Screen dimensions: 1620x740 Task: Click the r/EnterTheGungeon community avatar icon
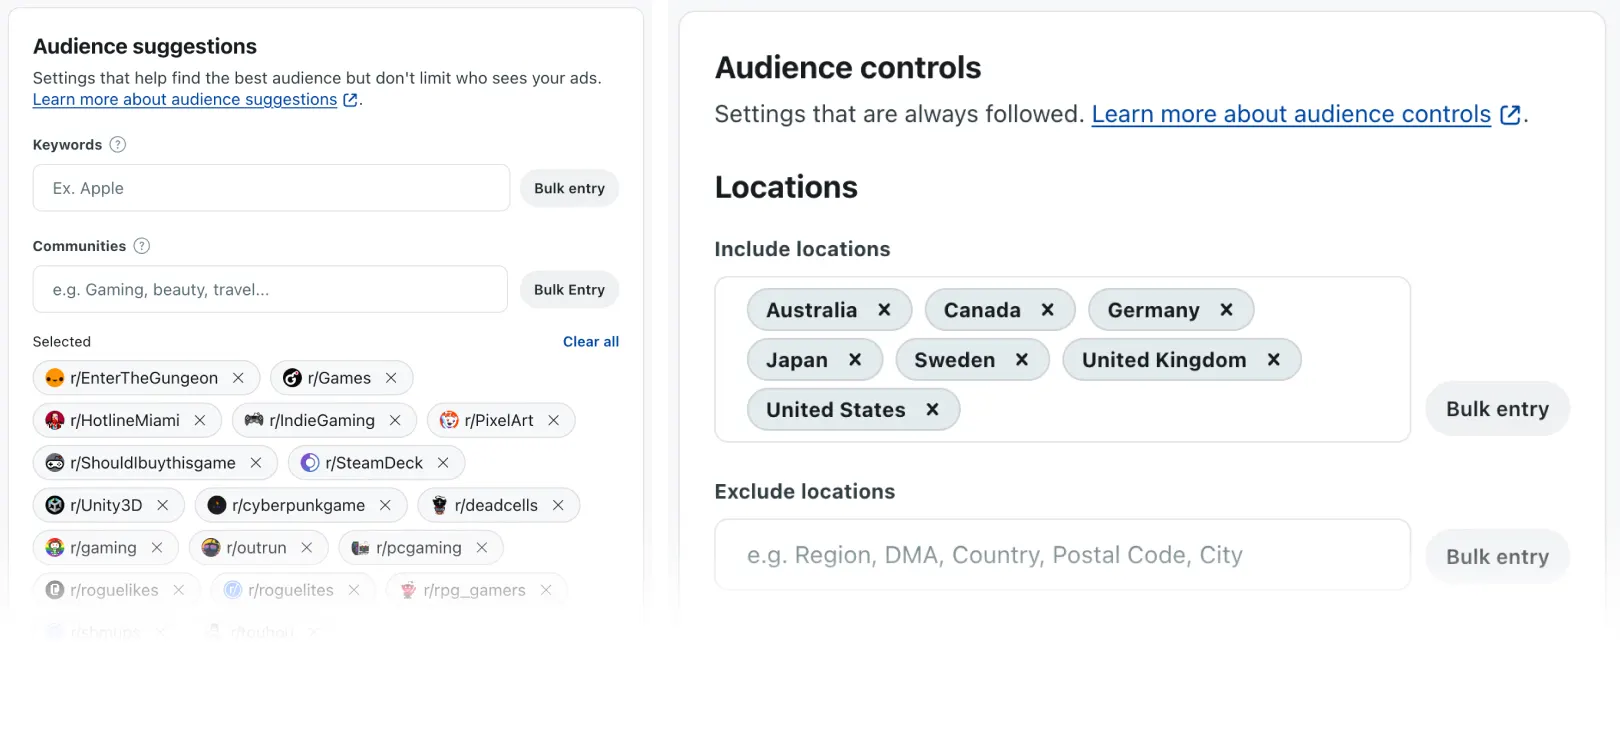55,378
